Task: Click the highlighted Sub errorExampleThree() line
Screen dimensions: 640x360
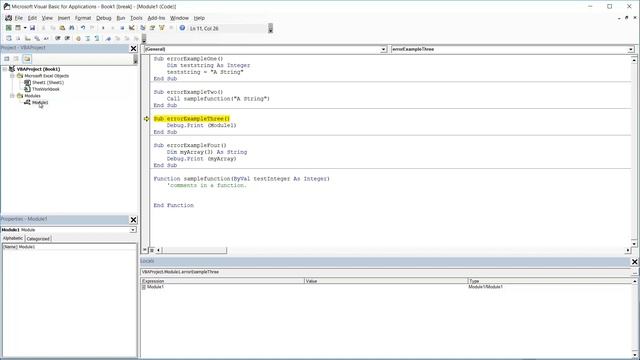Action: click(x=192, y=119)
